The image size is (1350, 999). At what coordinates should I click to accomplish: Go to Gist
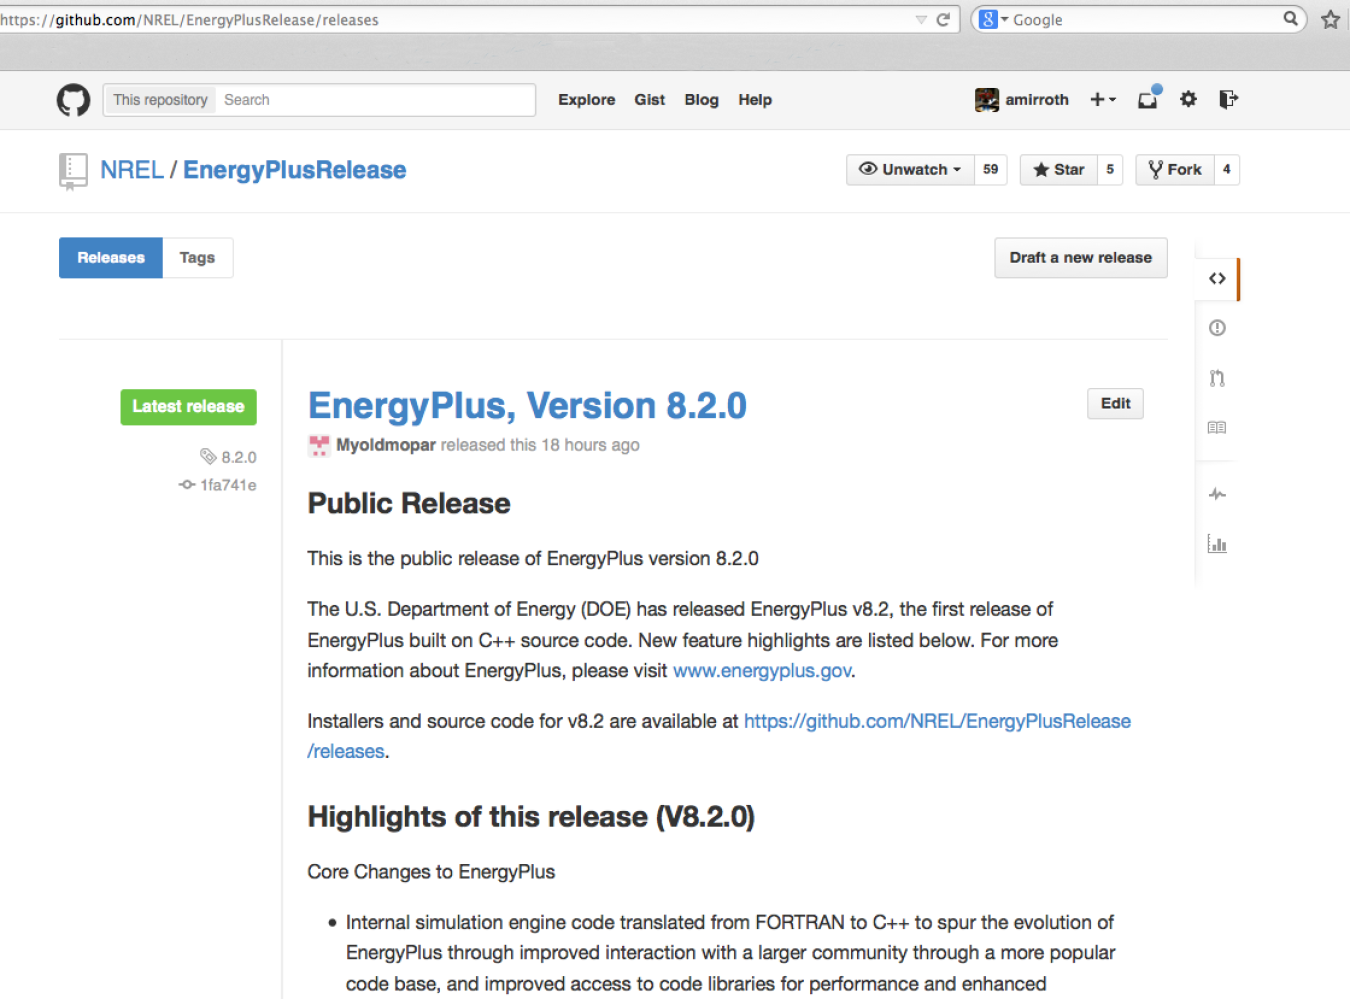coord(649,100)
